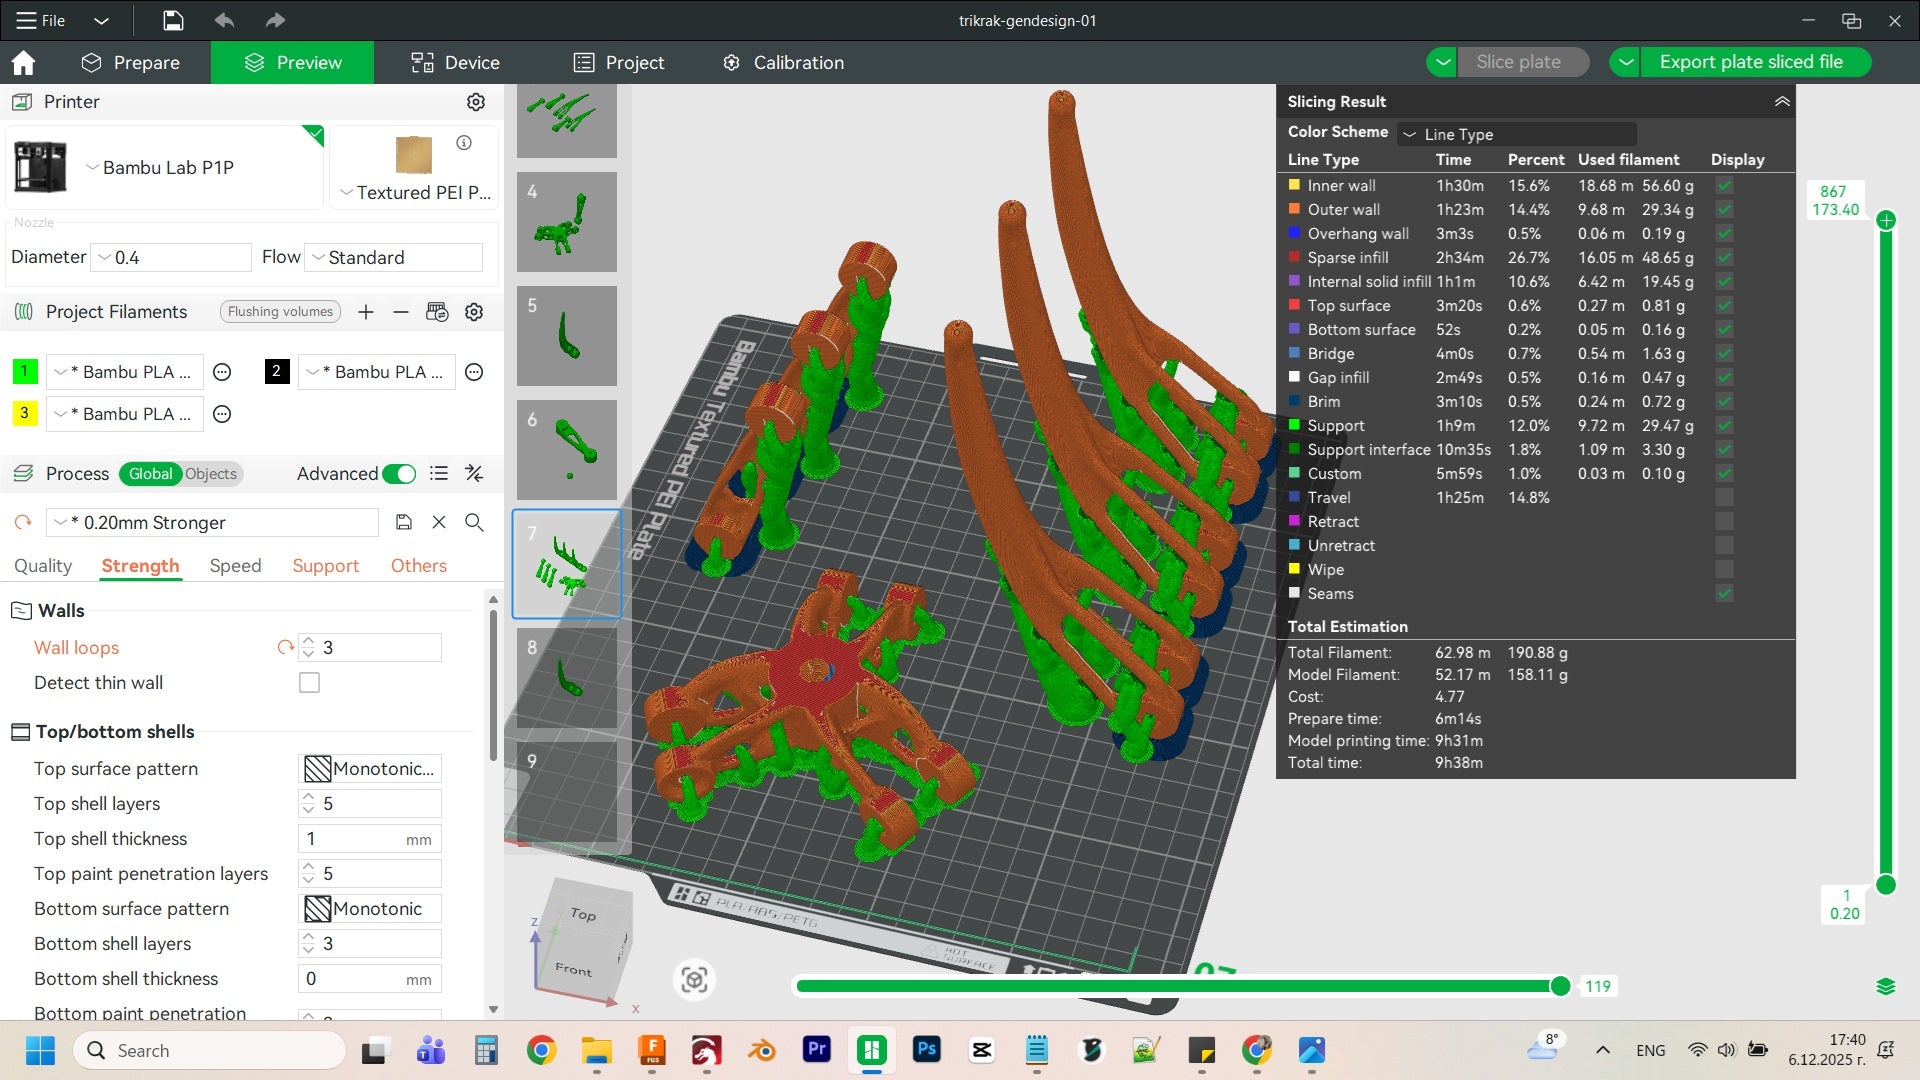Toggle the Advanced mode switch
The image size is (1920, 1080).
400,474
